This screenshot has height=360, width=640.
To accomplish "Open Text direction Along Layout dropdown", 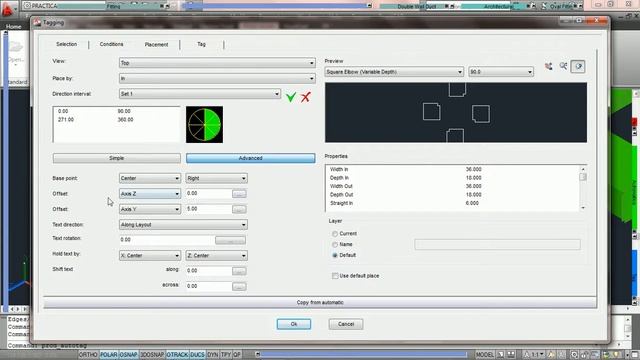I will (x=183, y=225).
